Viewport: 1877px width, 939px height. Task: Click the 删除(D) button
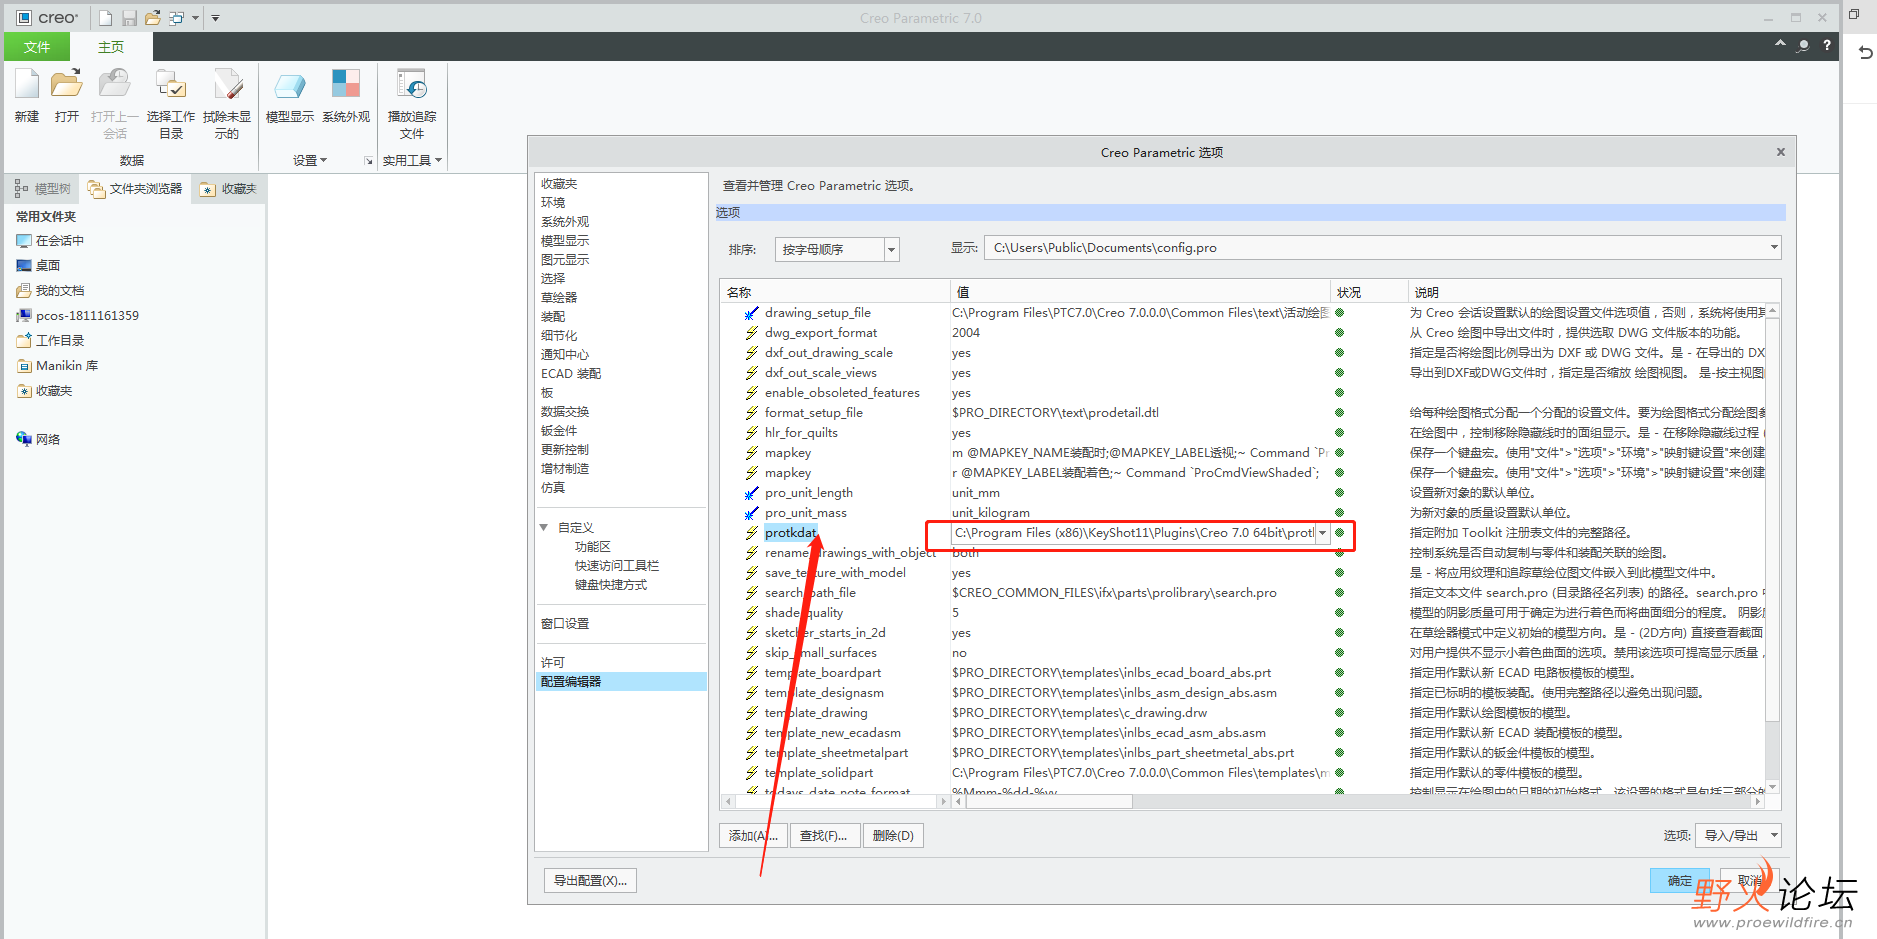(893, 836)
